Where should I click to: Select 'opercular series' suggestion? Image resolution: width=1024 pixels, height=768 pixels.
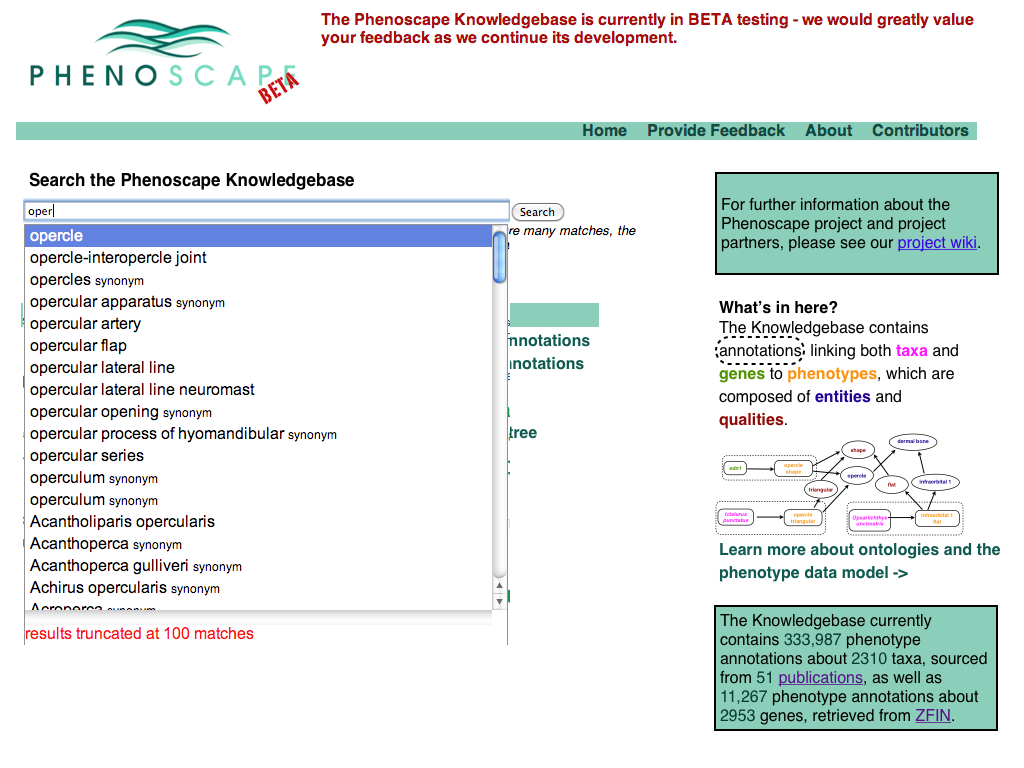point(258,456)
